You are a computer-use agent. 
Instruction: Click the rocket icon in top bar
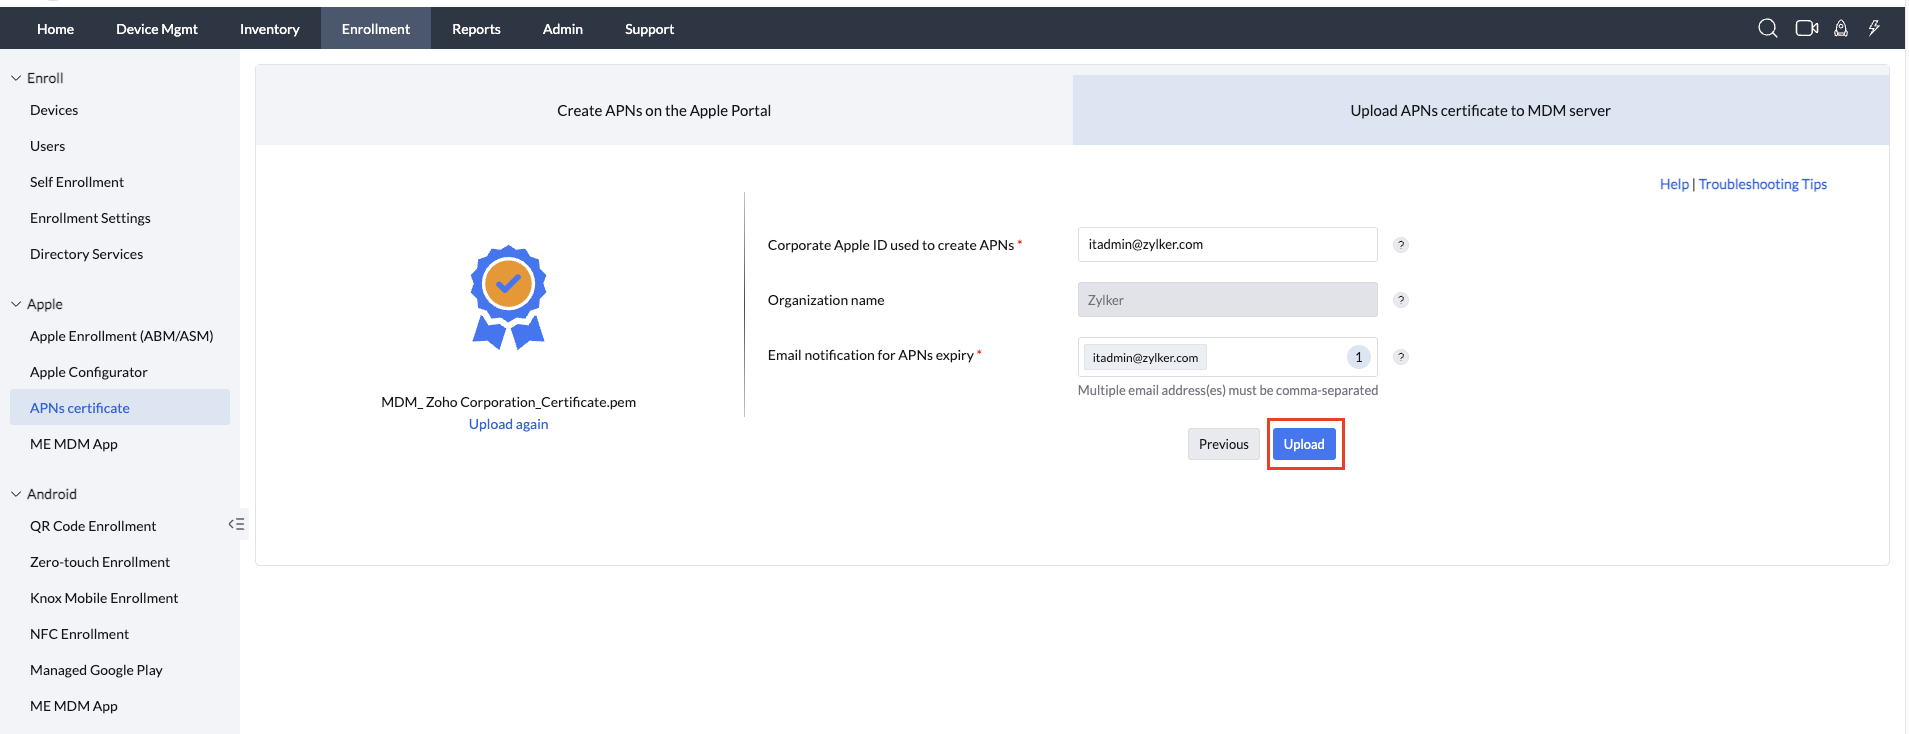(1840, 28)
